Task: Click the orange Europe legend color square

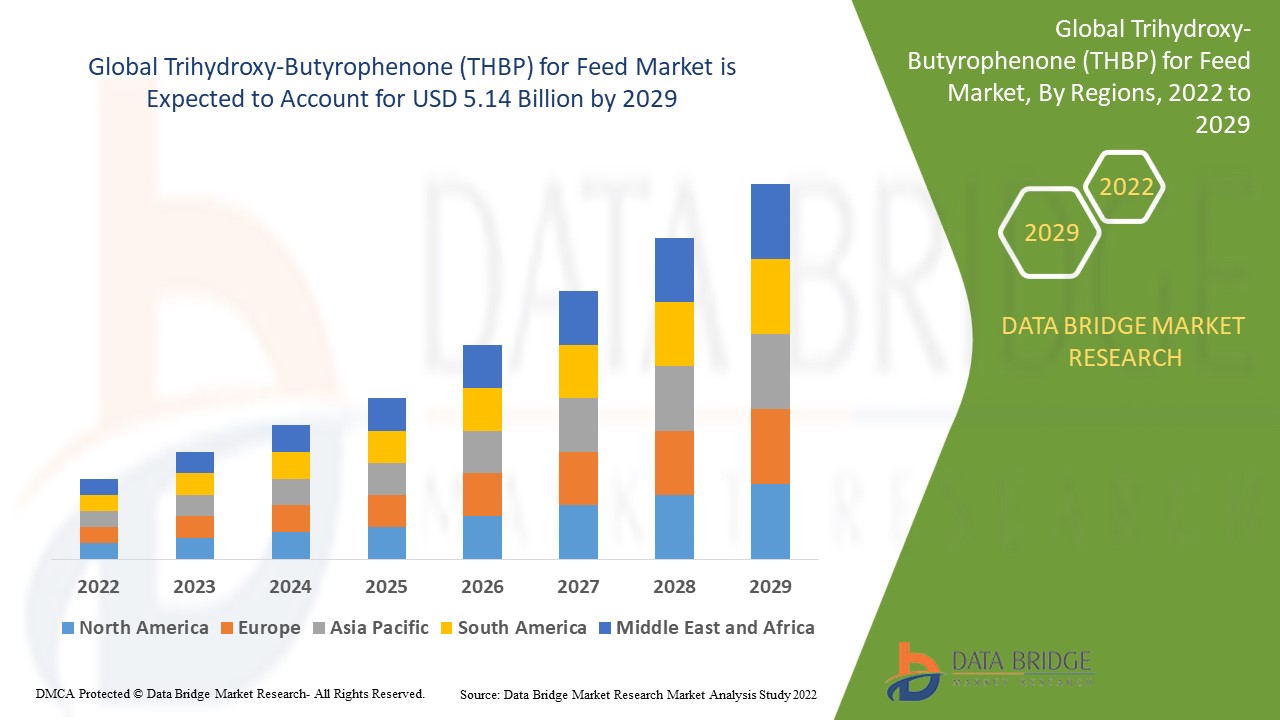Action: (x=227, y=628)
